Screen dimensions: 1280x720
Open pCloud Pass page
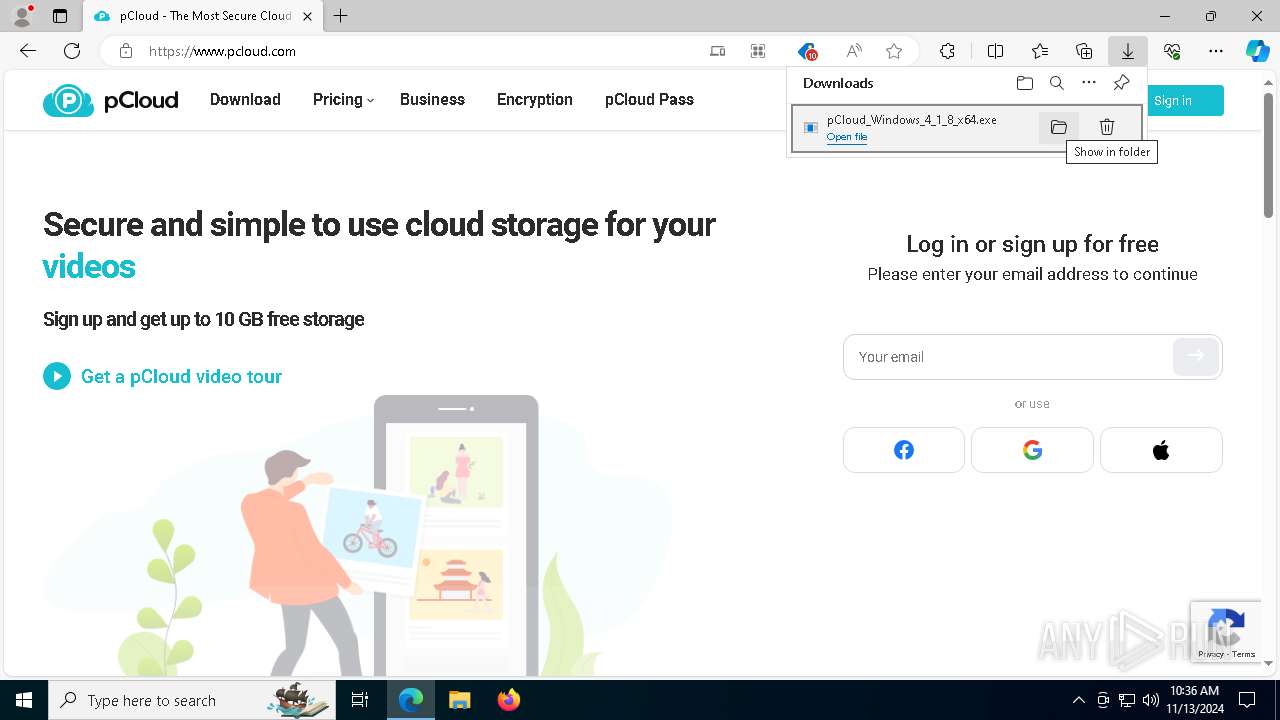(x=649, y=99)
